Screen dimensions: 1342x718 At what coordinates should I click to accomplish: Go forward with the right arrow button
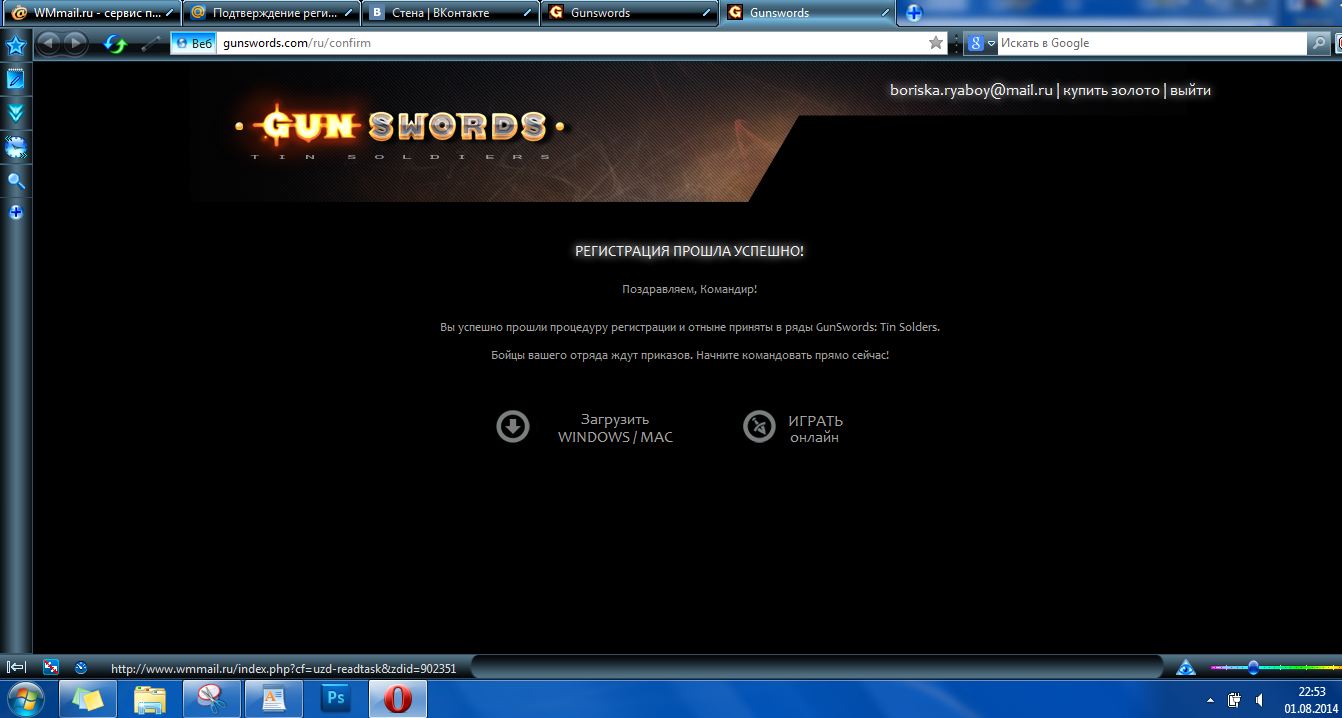coord(76,43)
